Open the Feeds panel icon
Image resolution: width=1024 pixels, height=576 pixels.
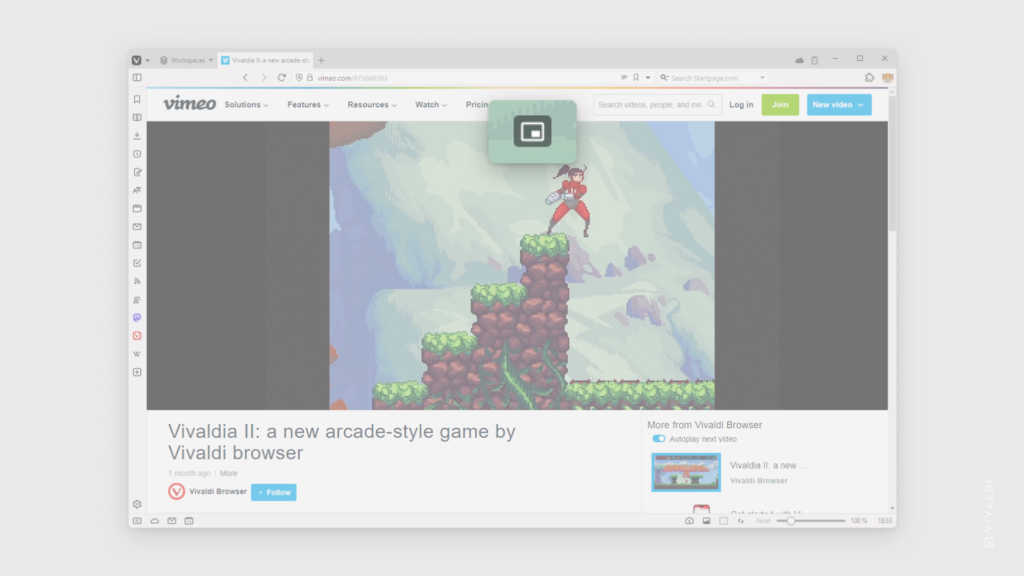137,281
